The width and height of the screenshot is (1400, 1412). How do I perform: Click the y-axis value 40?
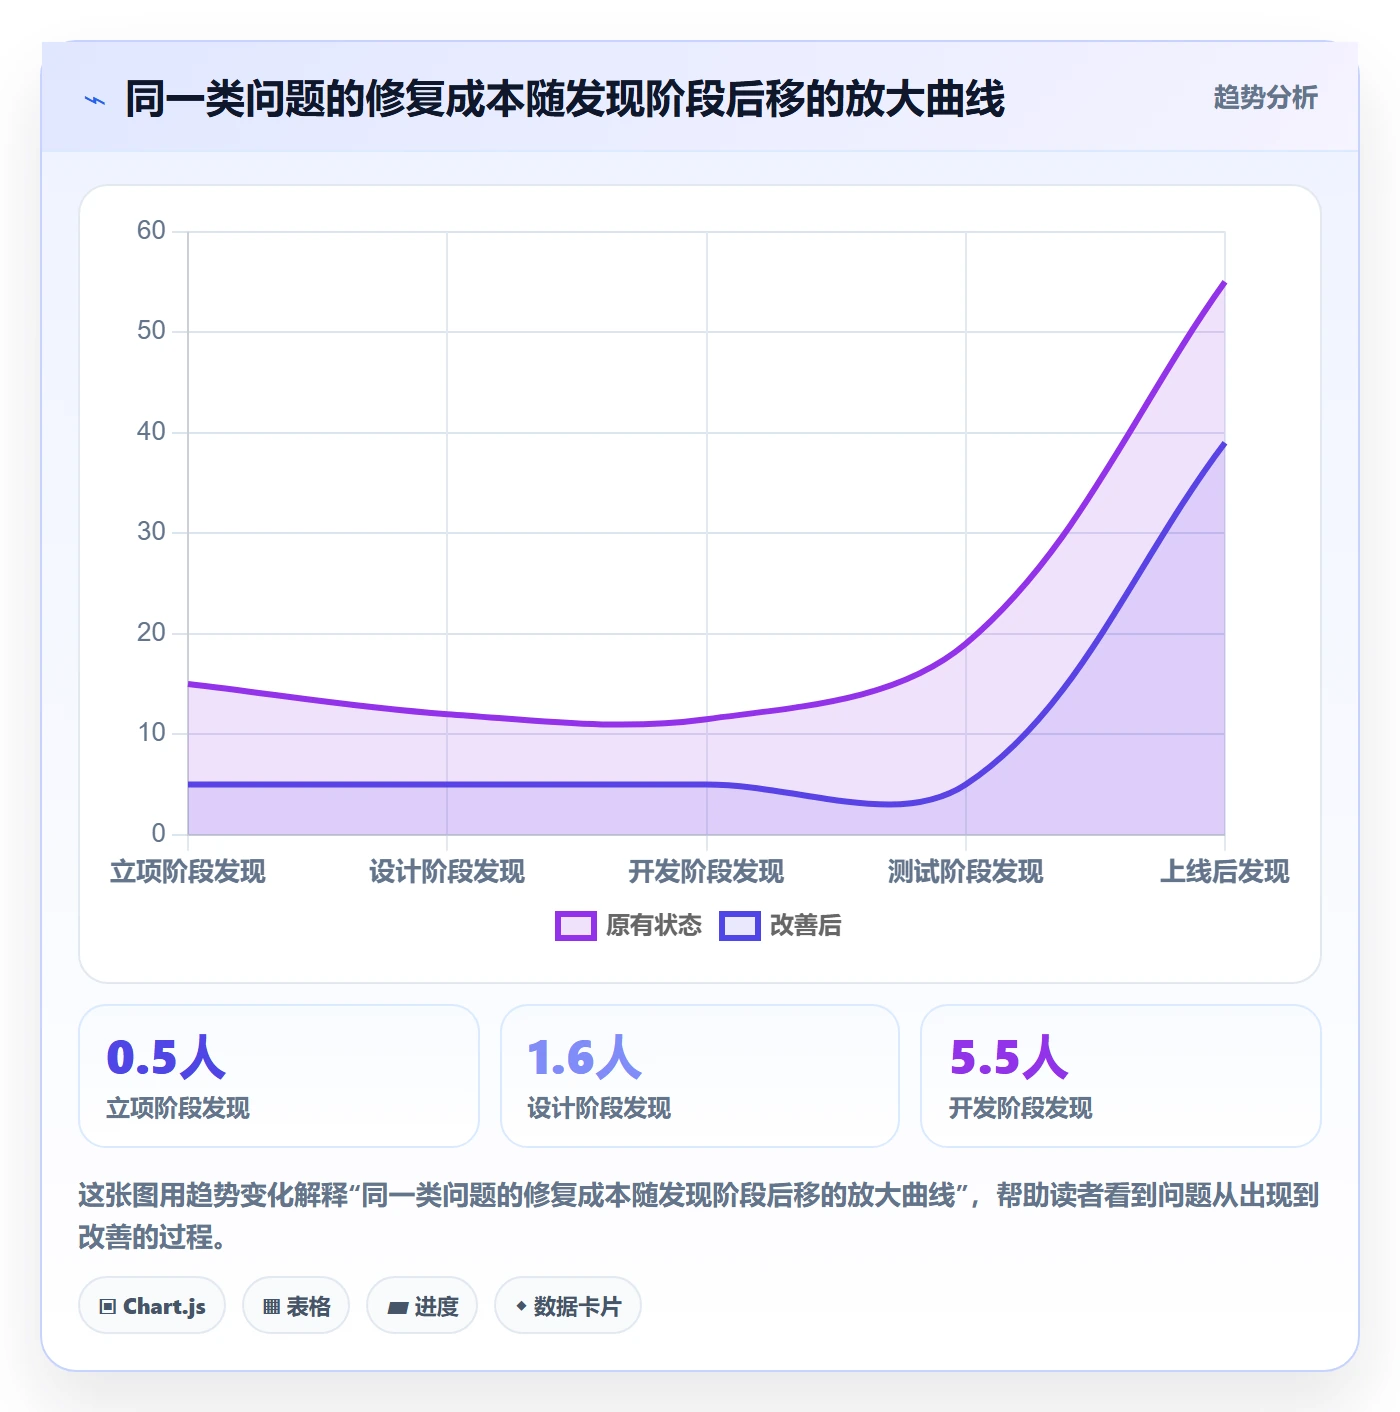151,432
